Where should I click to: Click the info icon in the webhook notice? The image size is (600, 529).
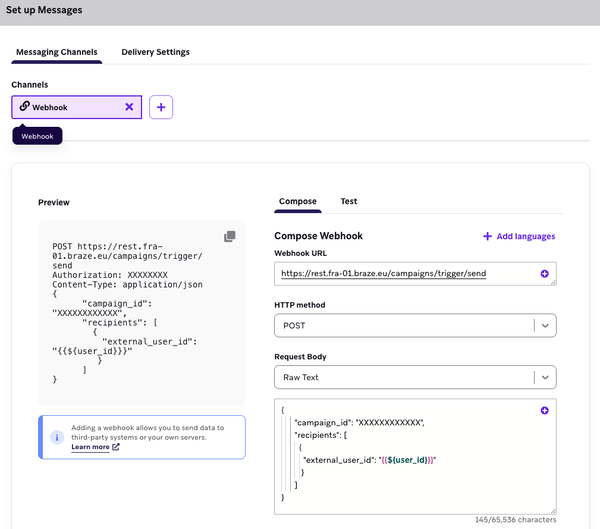tap(57, 437)
